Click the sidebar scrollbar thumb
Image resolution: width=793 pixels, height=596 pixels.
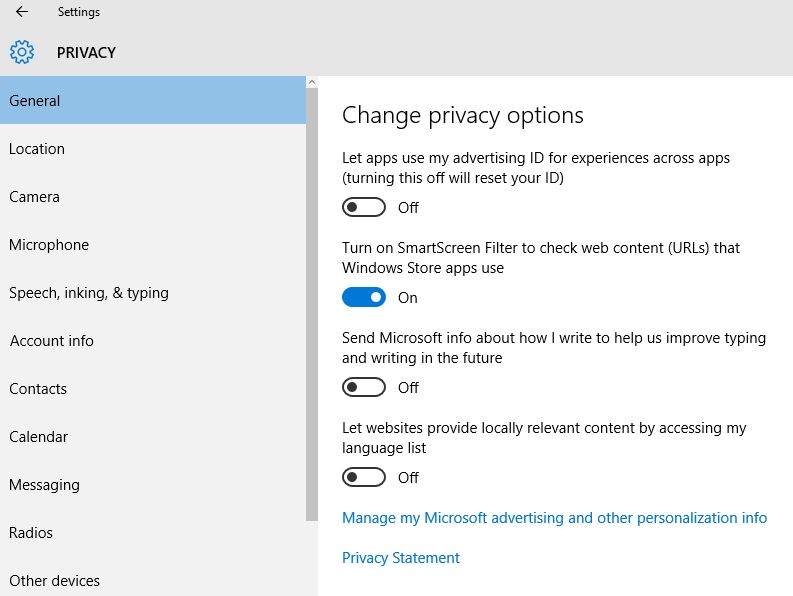(x=312, y=304)
